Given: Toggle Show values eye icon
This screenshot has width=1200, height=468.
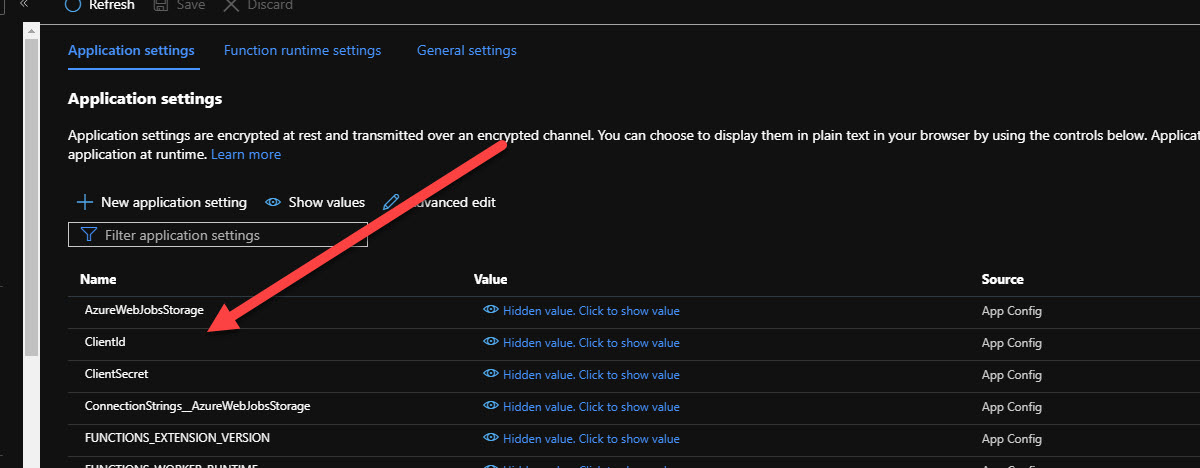Looking at the screenshot, I should coord(273,202).
